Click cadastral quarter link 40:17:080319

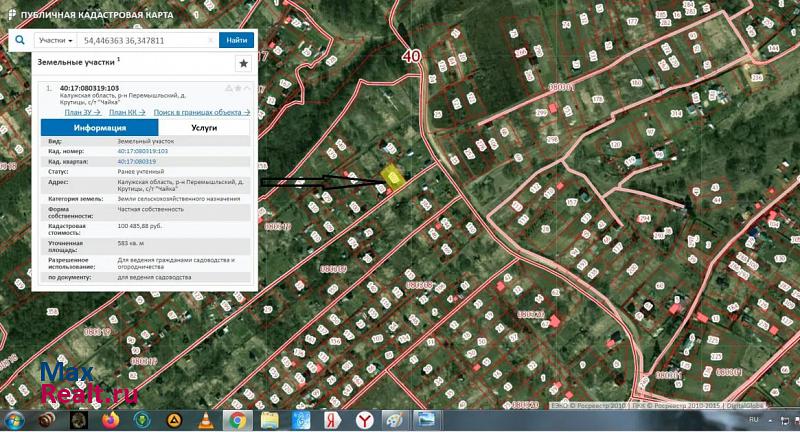(136, 161)
